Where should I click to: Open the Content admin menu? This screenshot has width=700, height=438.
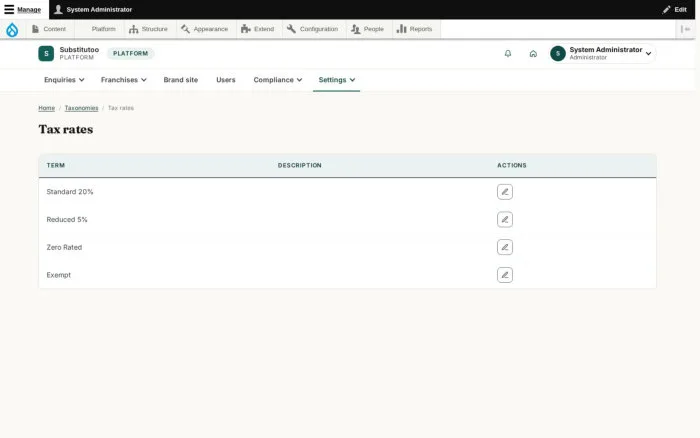49,29
